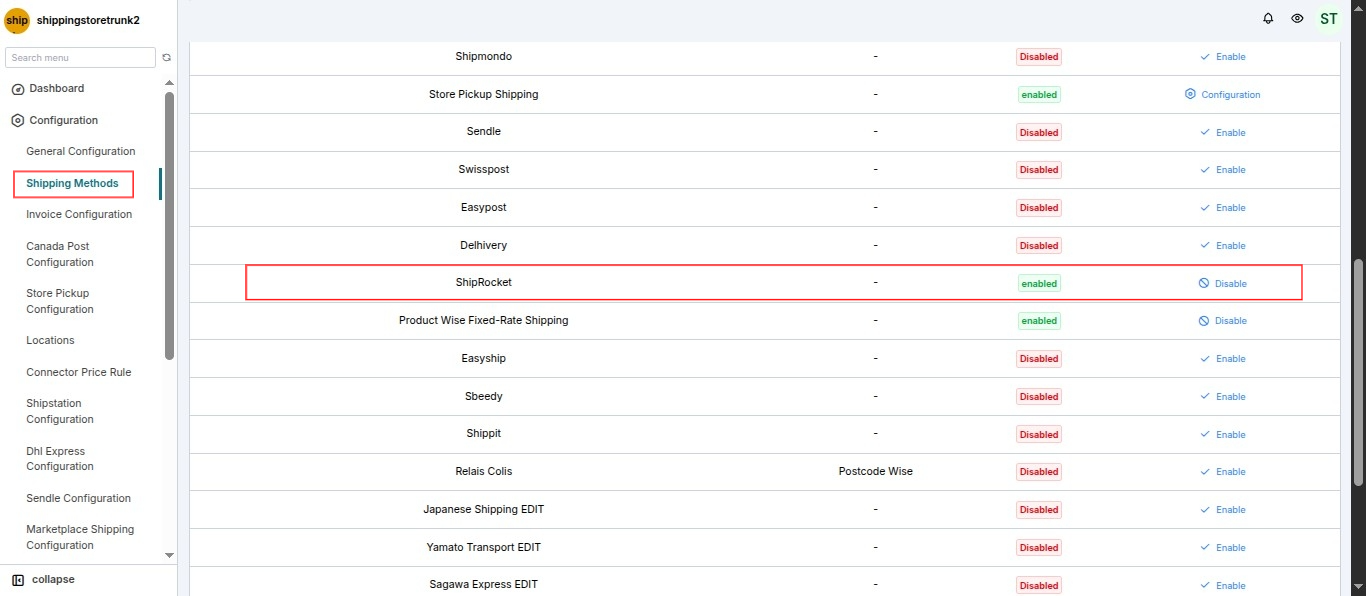Click the ship store logo
This screenshot has width=1366, height=596.
click(17, 20)
